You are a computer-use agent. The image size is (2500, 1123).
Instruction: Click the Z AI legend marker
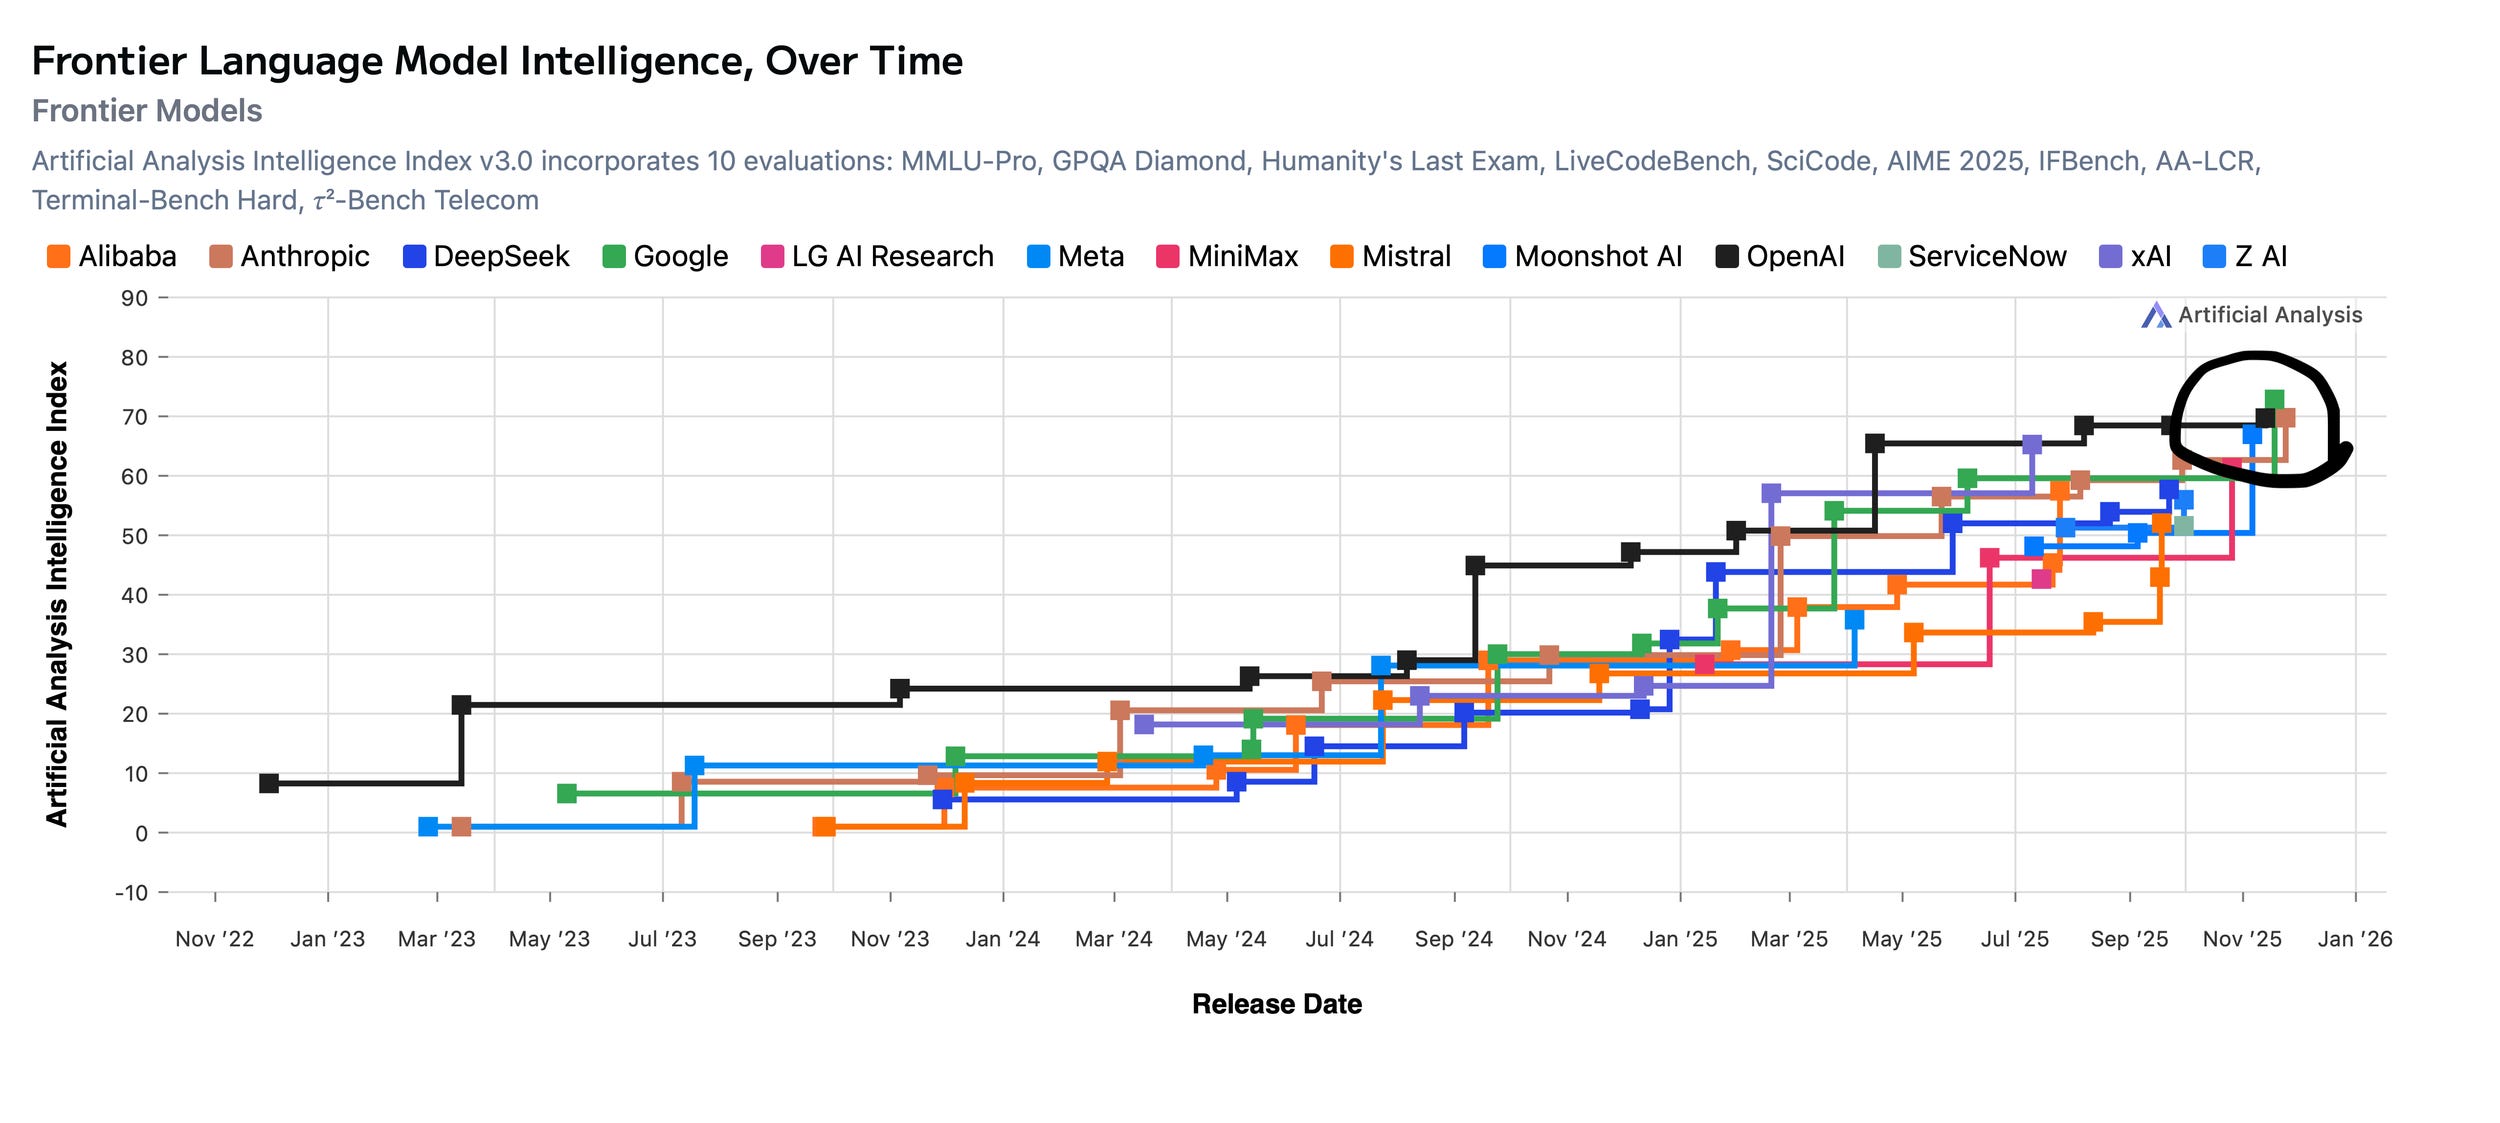coord(2215,257)
